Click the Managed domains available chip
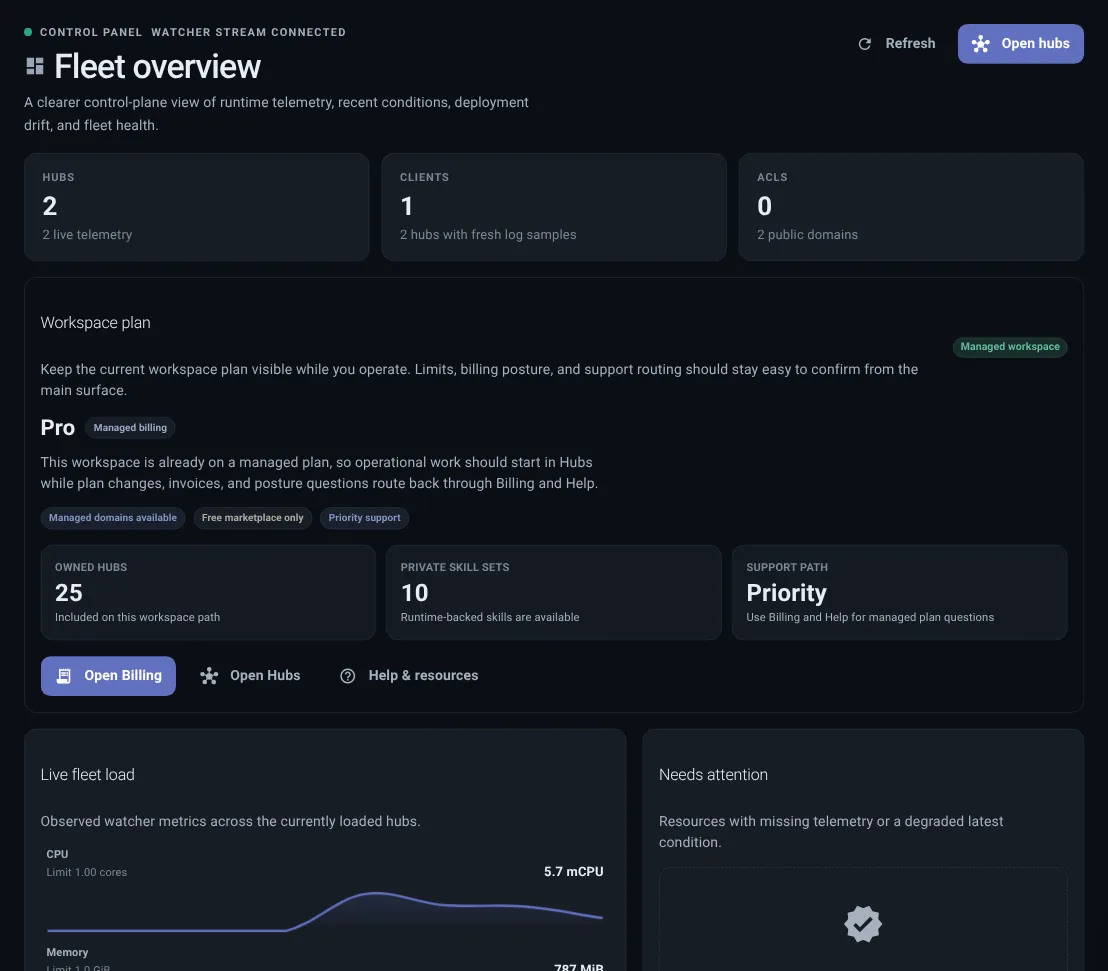The height and width of the screenshot is (971, 1108). [x=112, y=518]
